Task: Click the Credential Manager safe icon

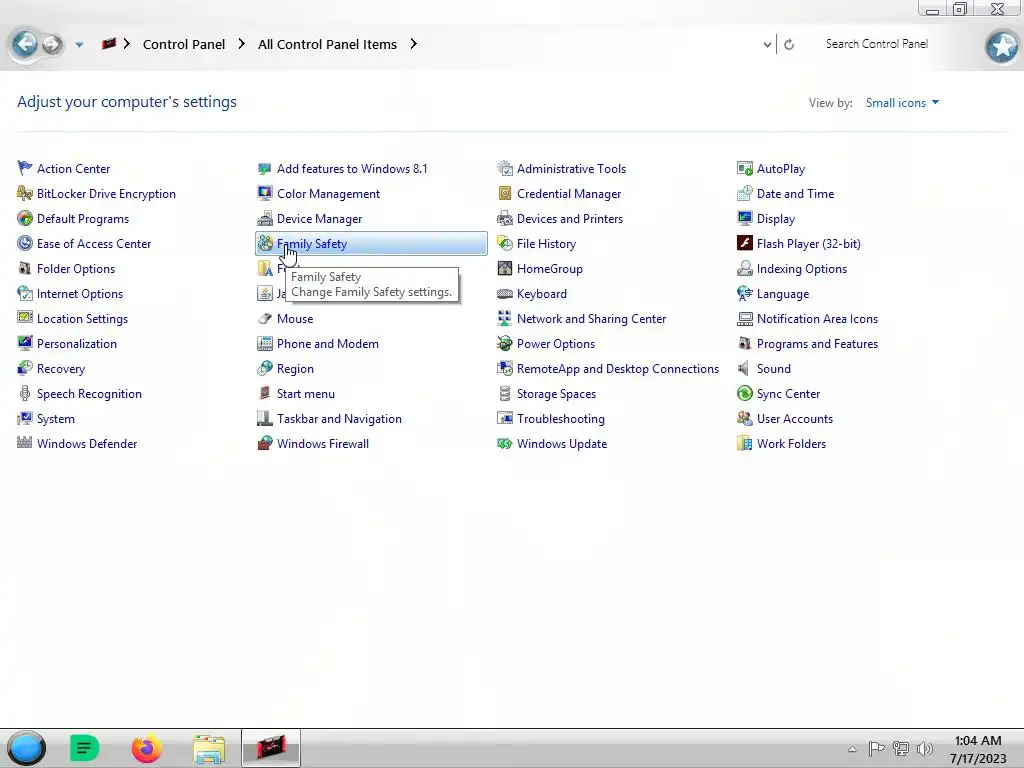Action: tap(505, 193)
